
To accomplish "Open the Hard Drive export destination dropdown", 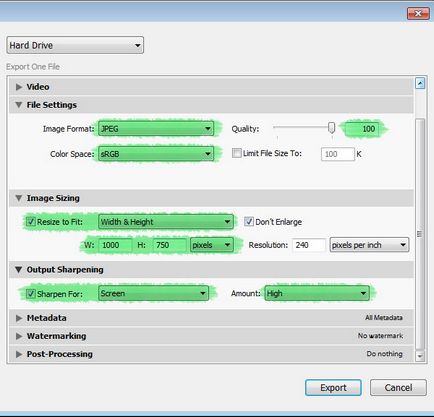I will [x=75, y=45].
